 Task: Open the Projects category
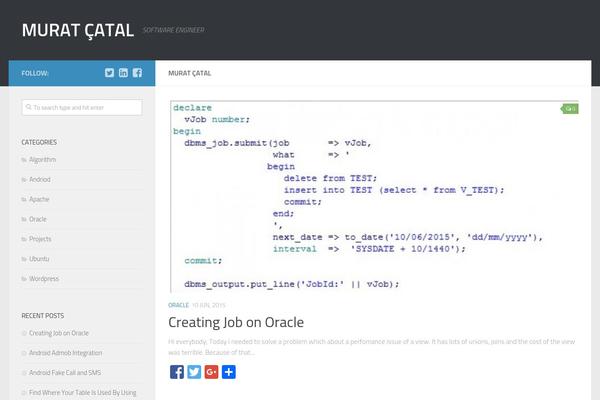[x=40, y=239]
